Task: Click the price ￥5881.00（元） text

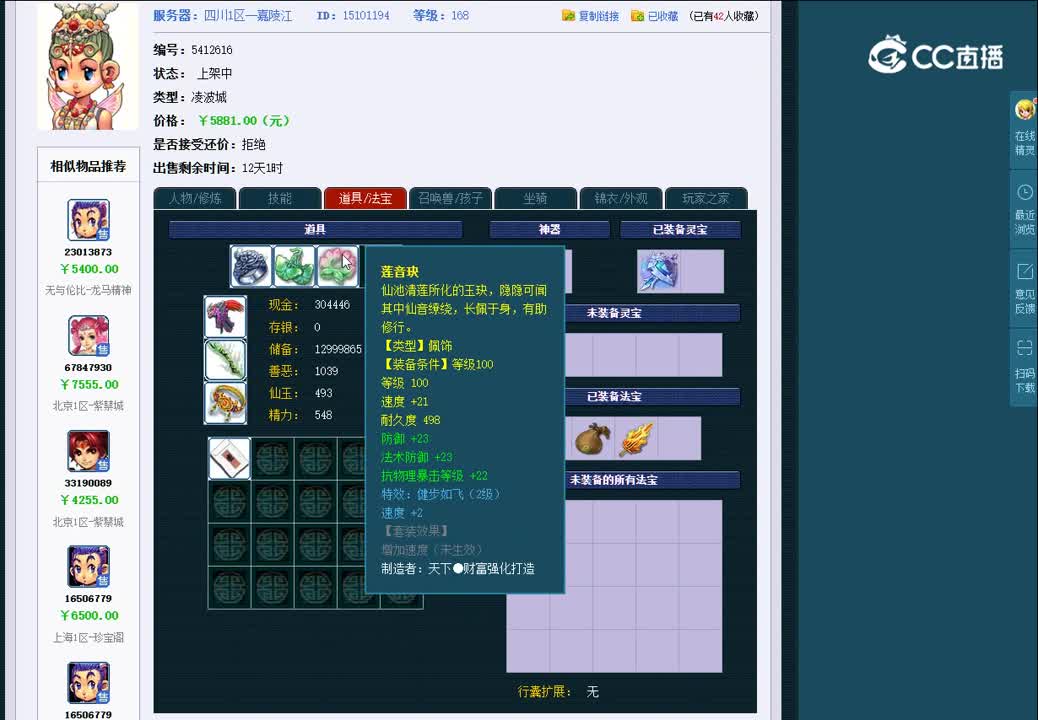Action: [244, 120]
